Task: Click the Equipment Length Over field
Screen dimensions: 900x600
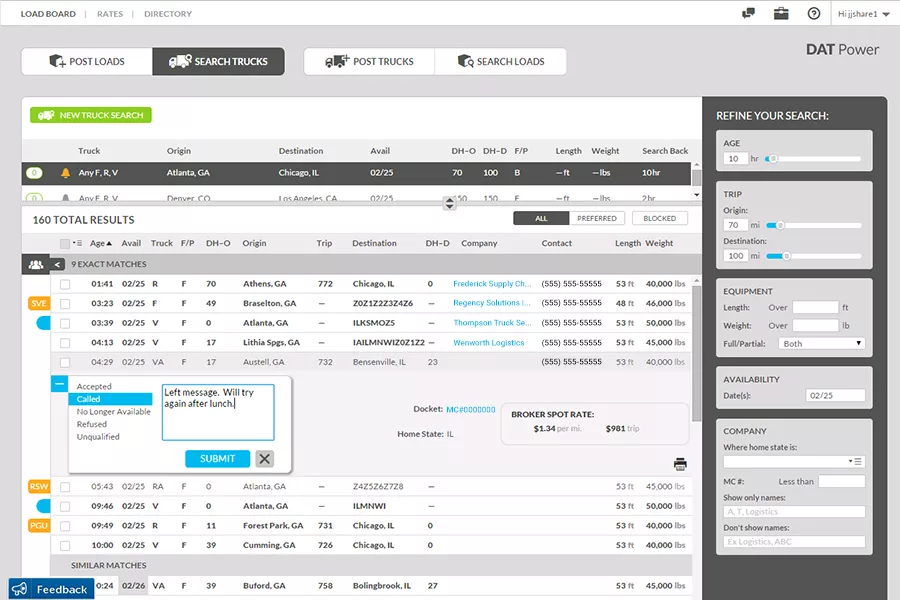Action: 816,307
